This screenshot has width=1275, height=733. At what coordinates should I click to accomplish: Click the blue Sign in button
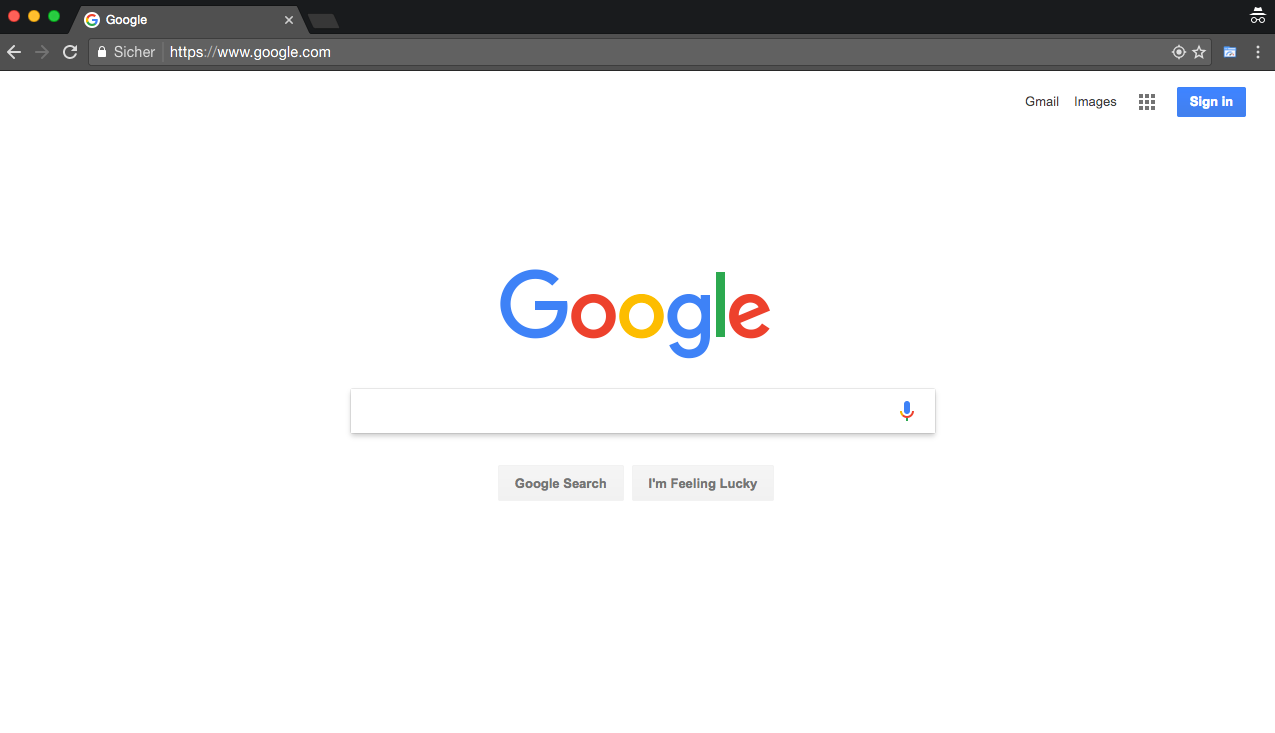[1211, 102]
